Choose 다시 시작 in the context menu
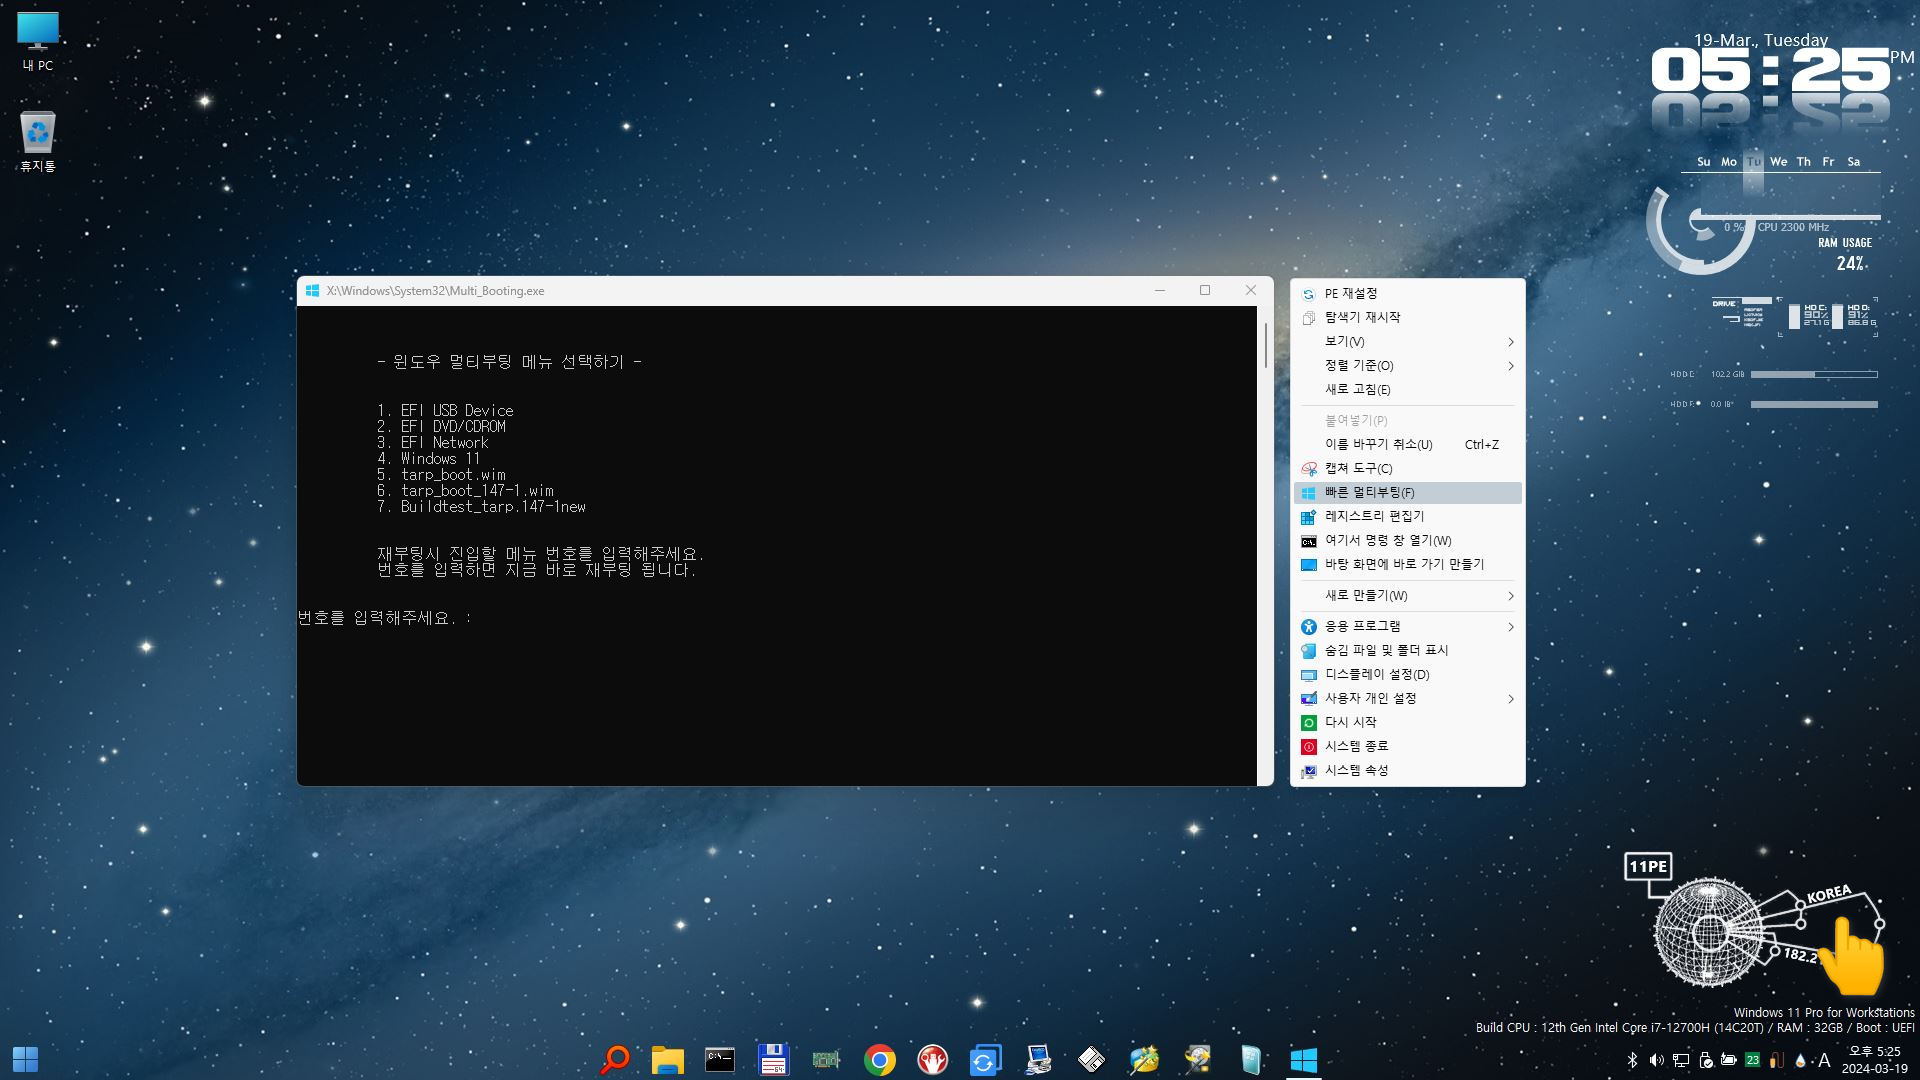 1407,723
